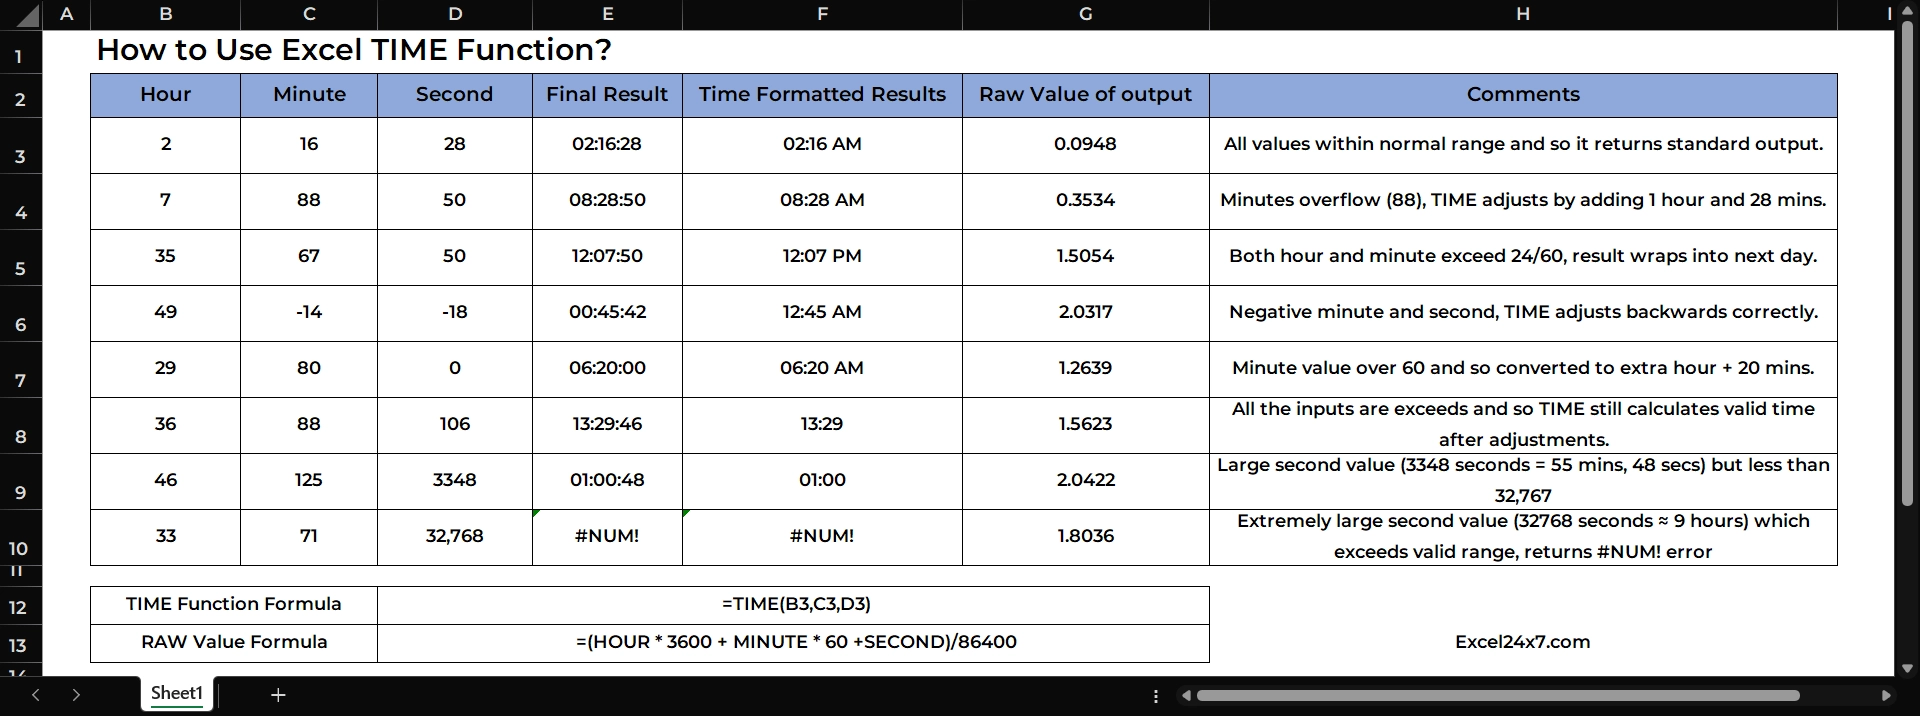Select second value cell 106
The image size is (1920, 716).
point(455,426)
